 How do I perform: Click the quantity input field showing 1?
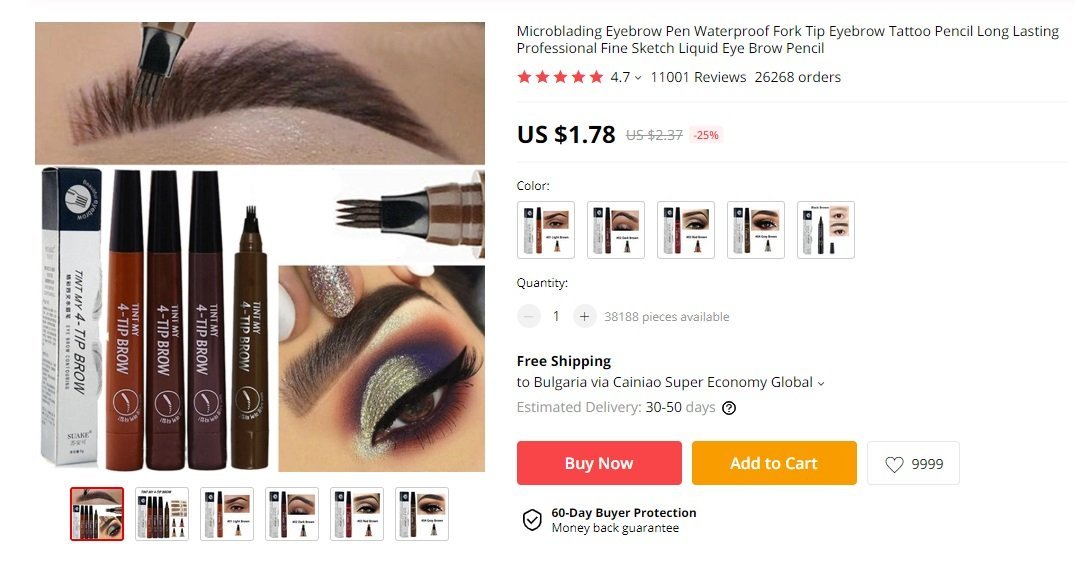click(556, 317)
